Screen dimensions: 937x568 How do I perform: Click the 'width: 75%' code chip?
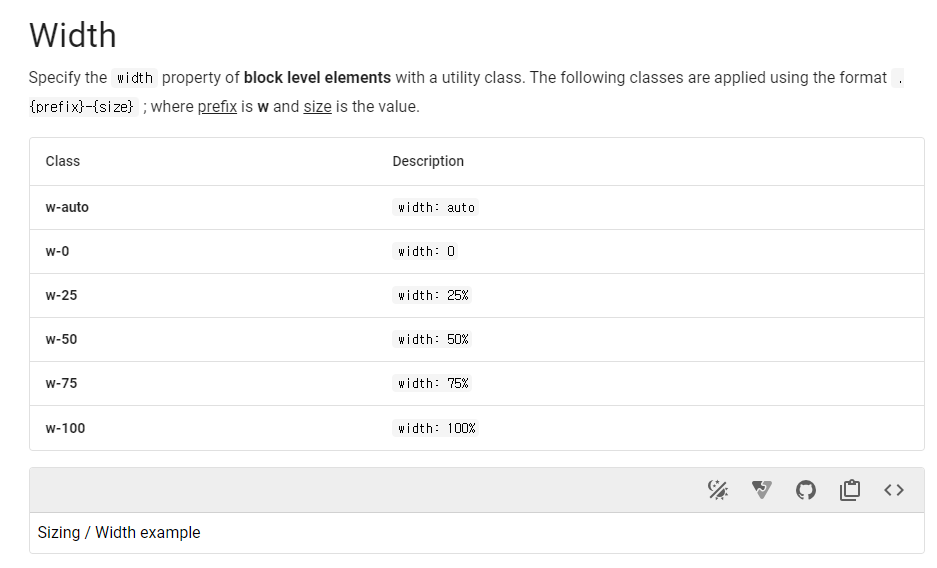[x=432, y=383]
